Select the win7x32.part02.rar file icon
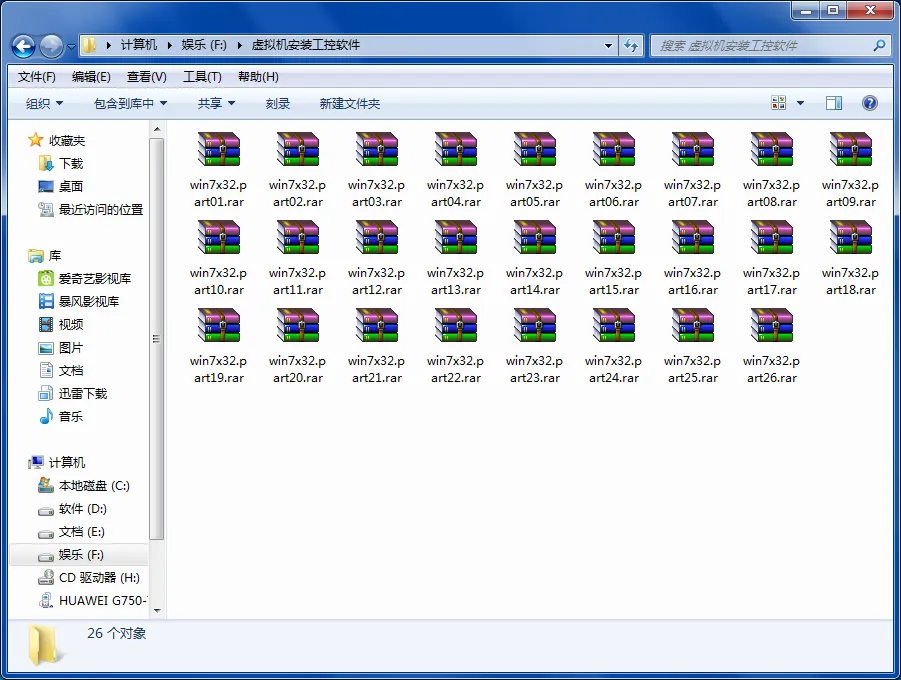This screenshot has height=680, width=901. (298, 149)
